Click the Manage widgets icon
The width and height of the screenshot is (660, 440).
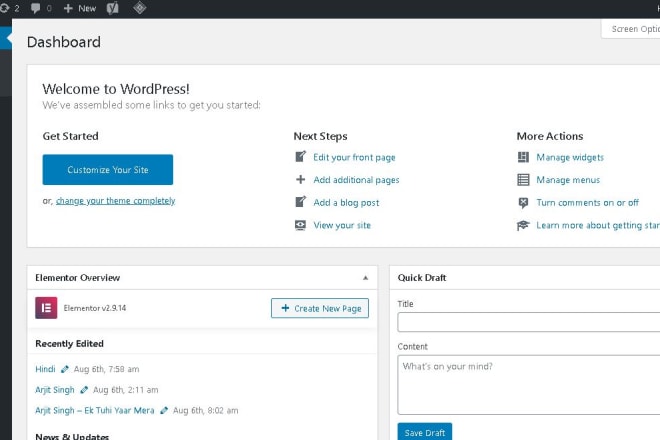[x=523, y=157]
